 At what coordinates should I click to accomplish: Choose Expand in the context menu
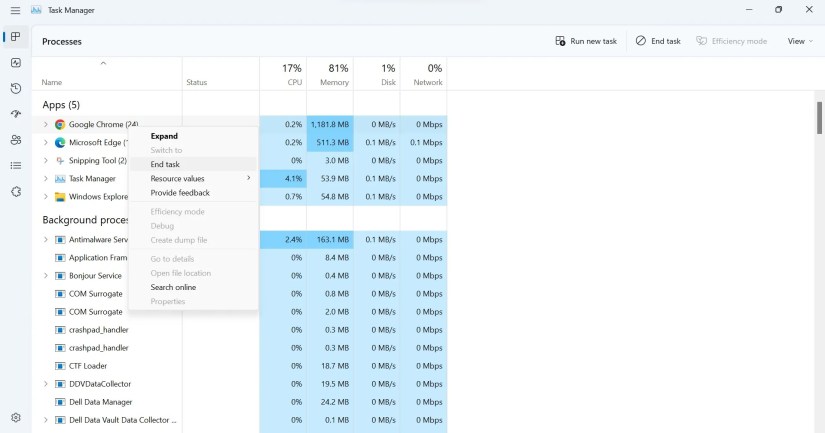click(x=193, y=136)
